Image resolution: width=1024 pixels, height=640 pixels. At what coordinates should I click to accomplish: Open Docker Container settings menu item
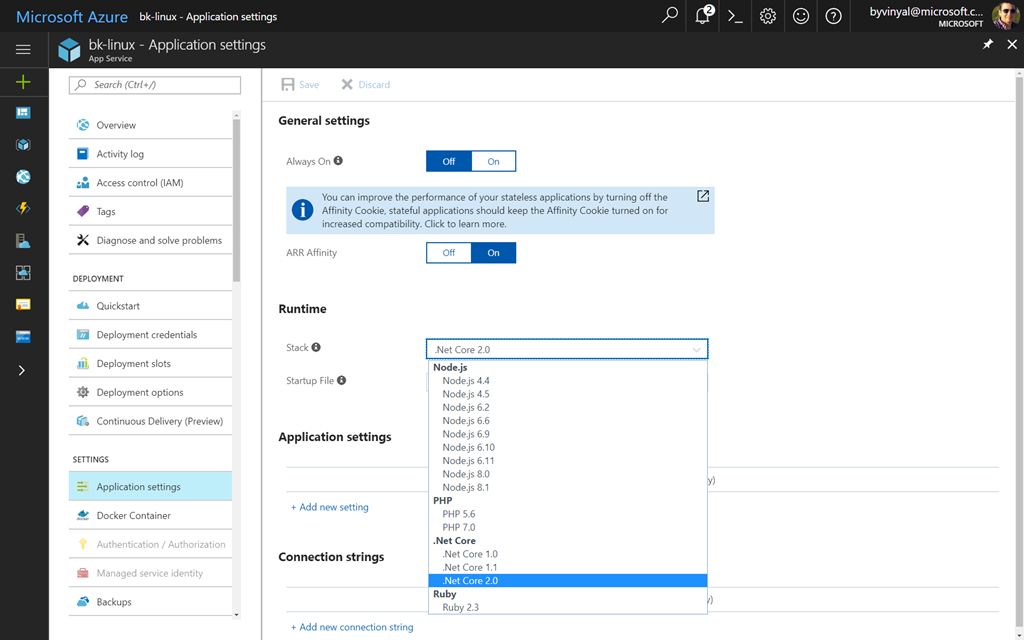click(133, 516)
